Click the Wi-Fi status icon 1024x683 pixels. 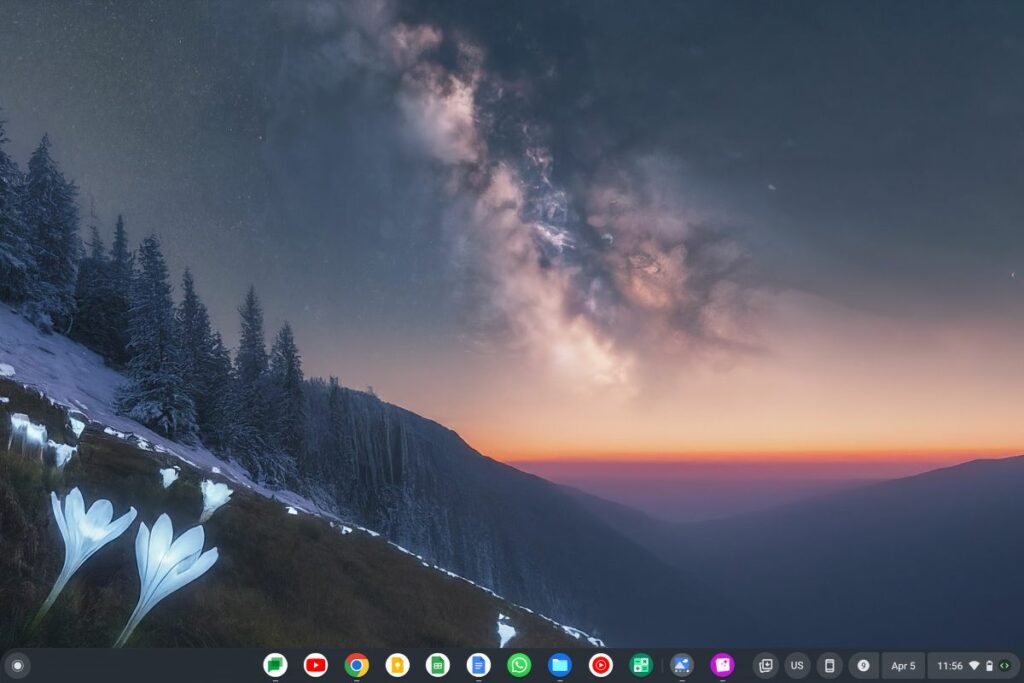click(x=974, y=665)
